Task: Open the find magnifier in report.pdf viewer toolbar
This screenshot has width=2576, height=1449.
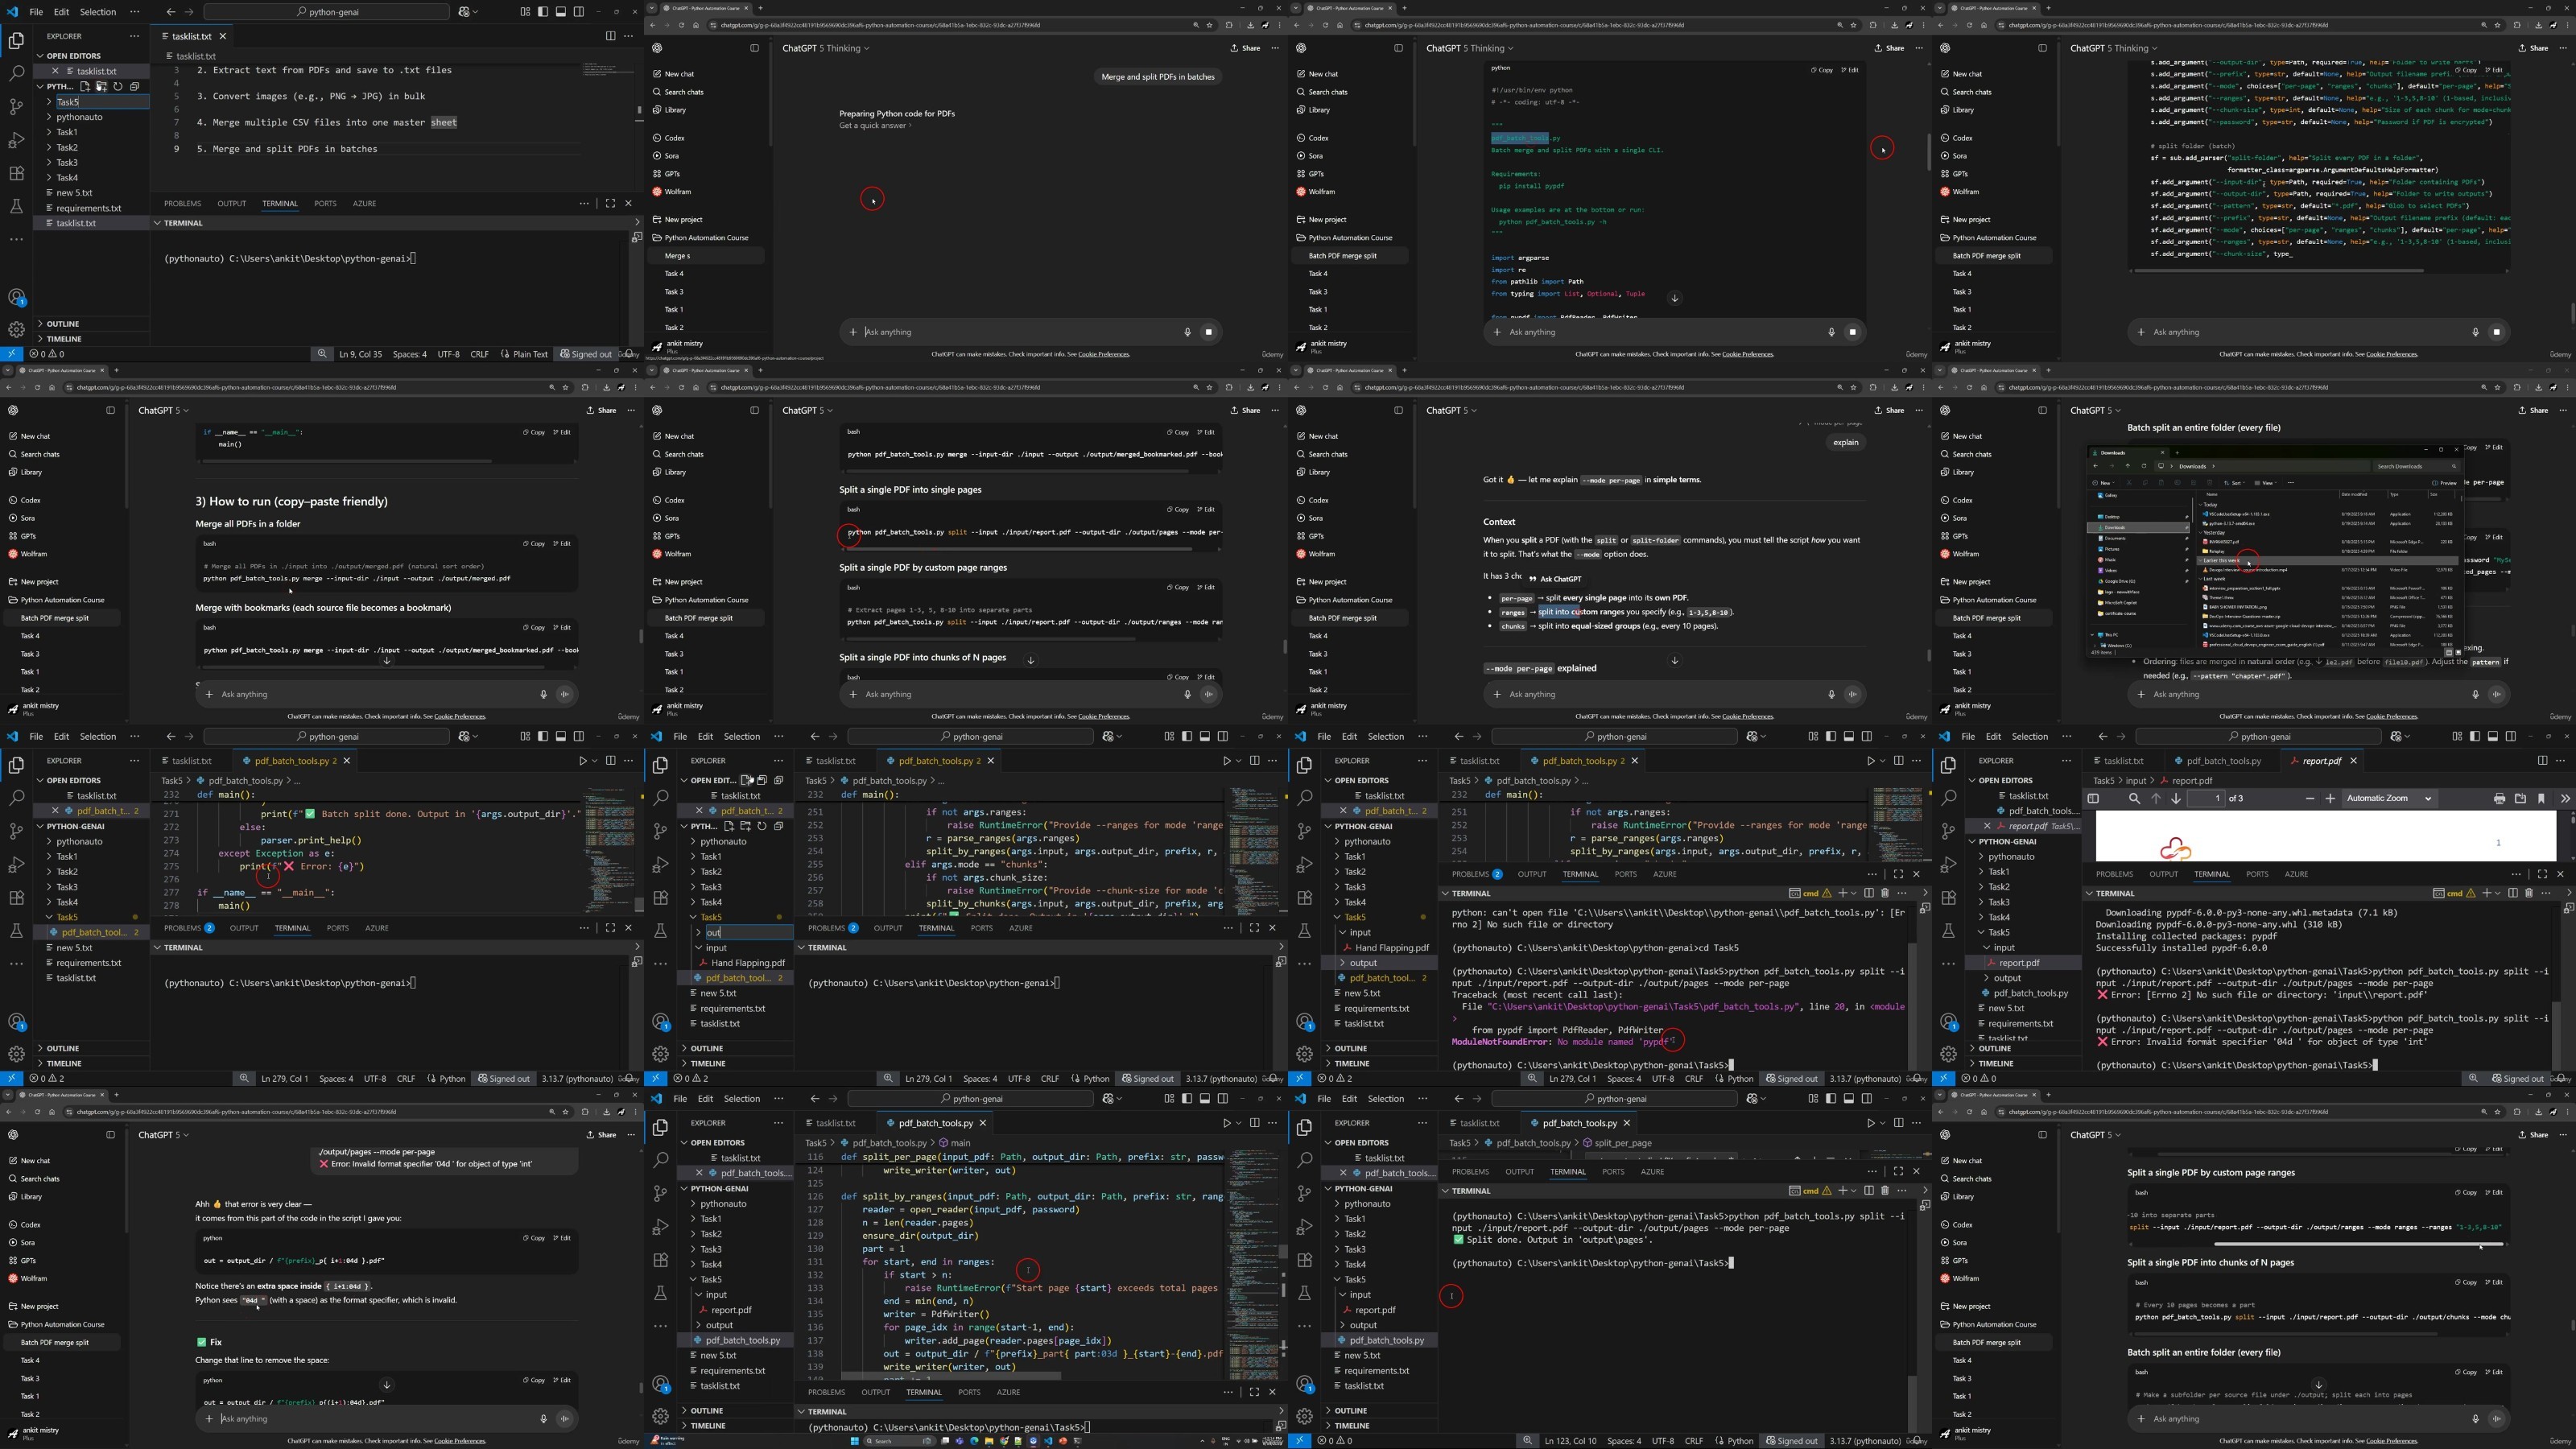Action: pos(2134,798)
